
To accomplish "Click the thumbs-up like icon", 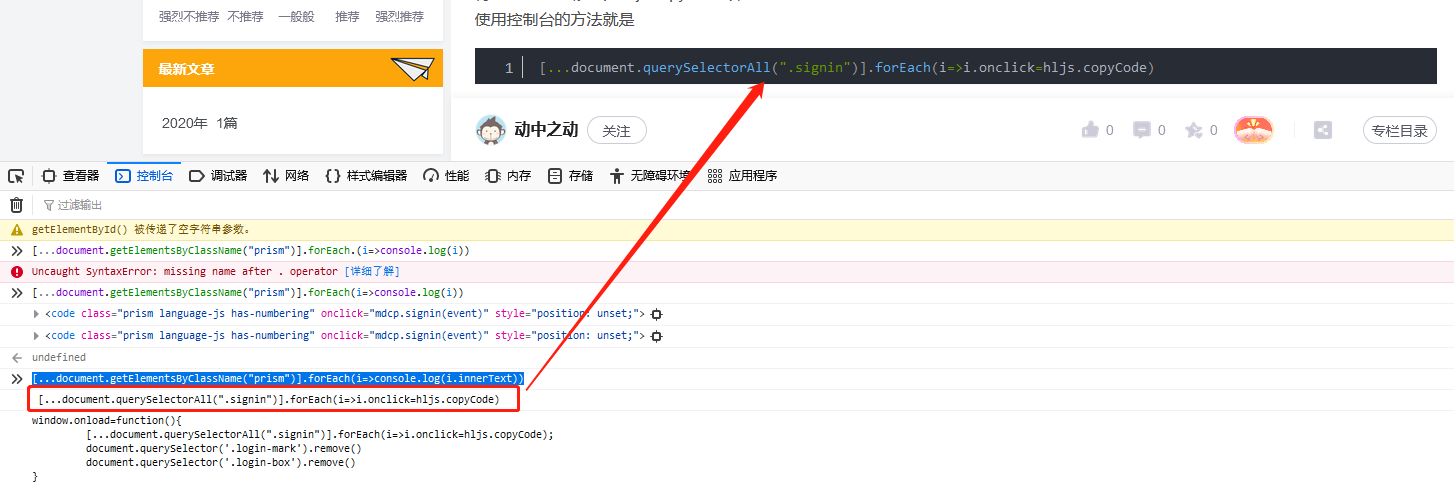I will [x=1090, y=130].
